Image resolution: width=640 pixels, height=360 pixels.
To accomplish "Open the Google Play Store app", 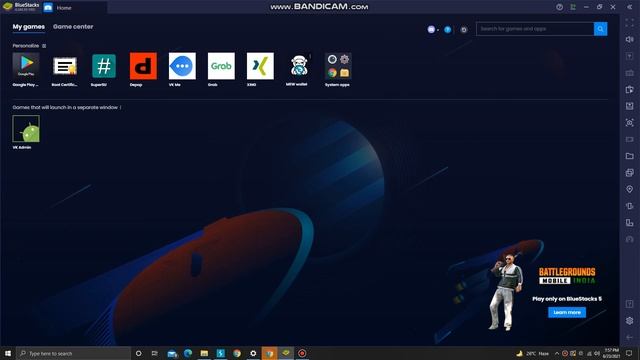I will (26, 66).
